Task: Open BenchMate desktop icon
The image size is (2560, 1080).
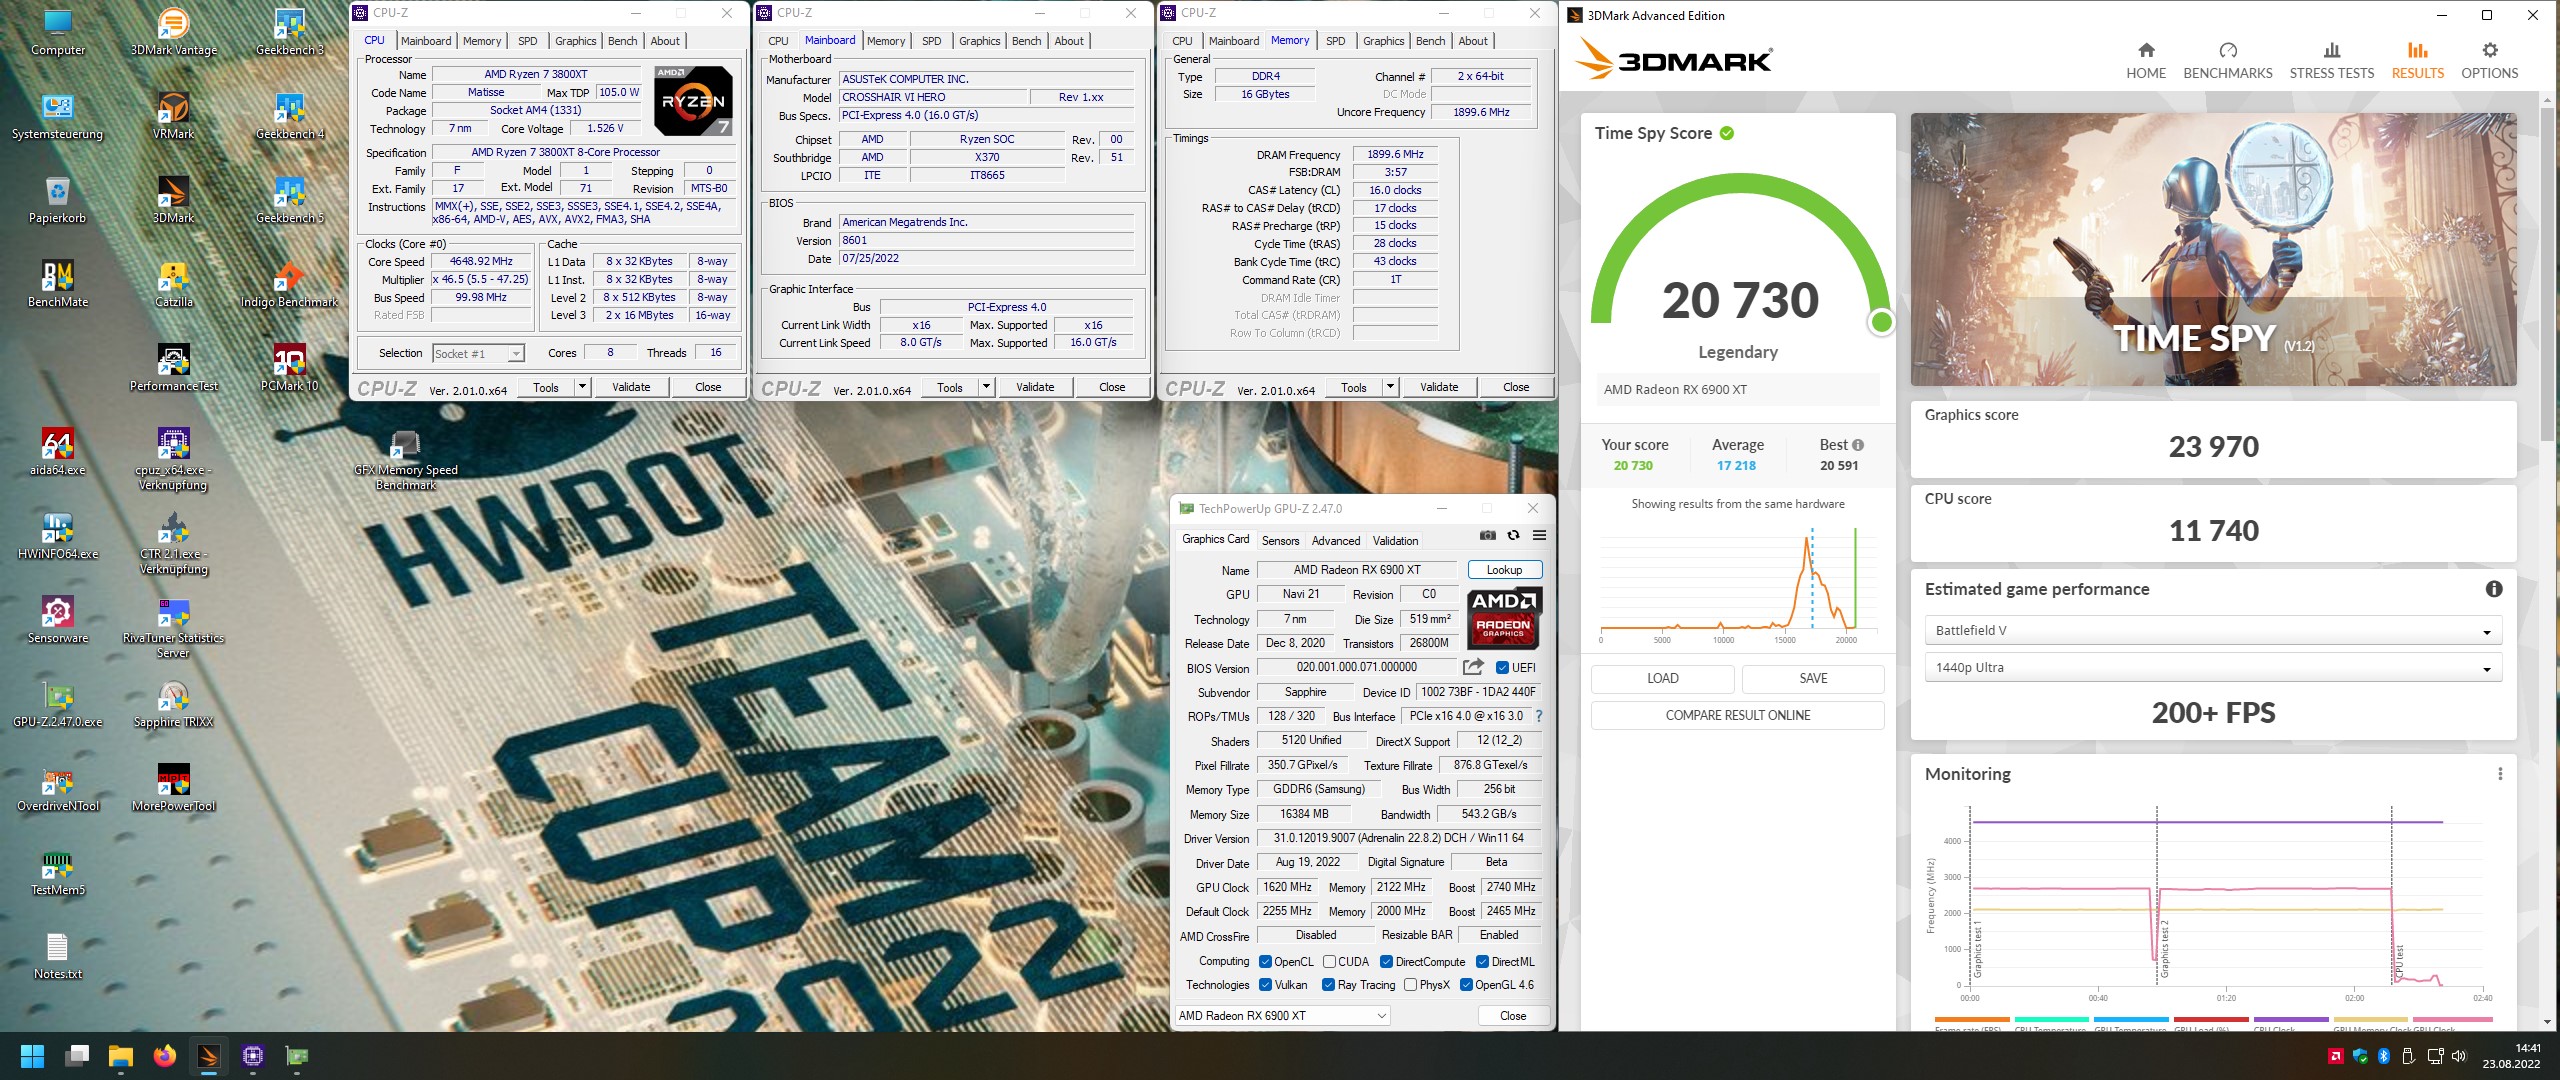Action: pyautogui.click(x=57, y=284)
